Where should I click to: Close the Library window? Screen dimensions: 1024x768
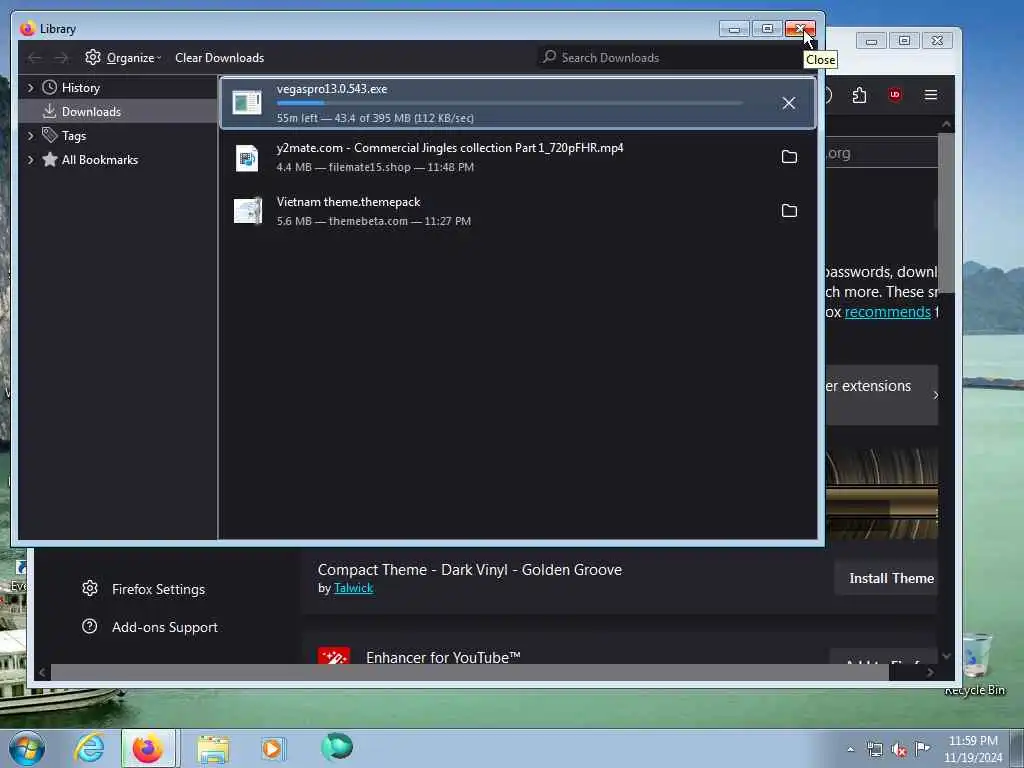point(800,29)
